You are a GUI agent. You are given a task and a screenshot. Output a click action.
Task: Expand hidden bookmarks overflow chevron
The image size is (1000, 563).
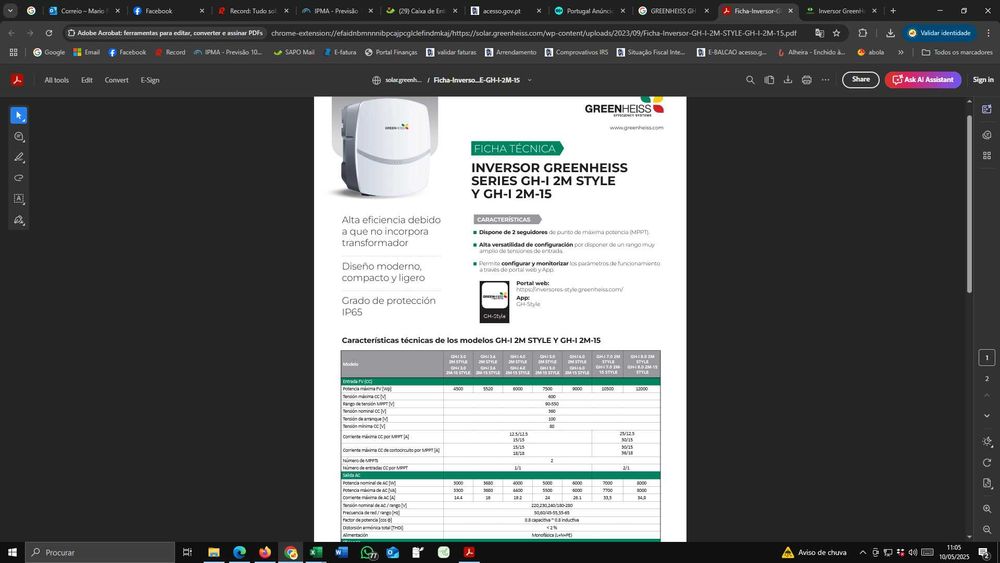pos(901,52)
